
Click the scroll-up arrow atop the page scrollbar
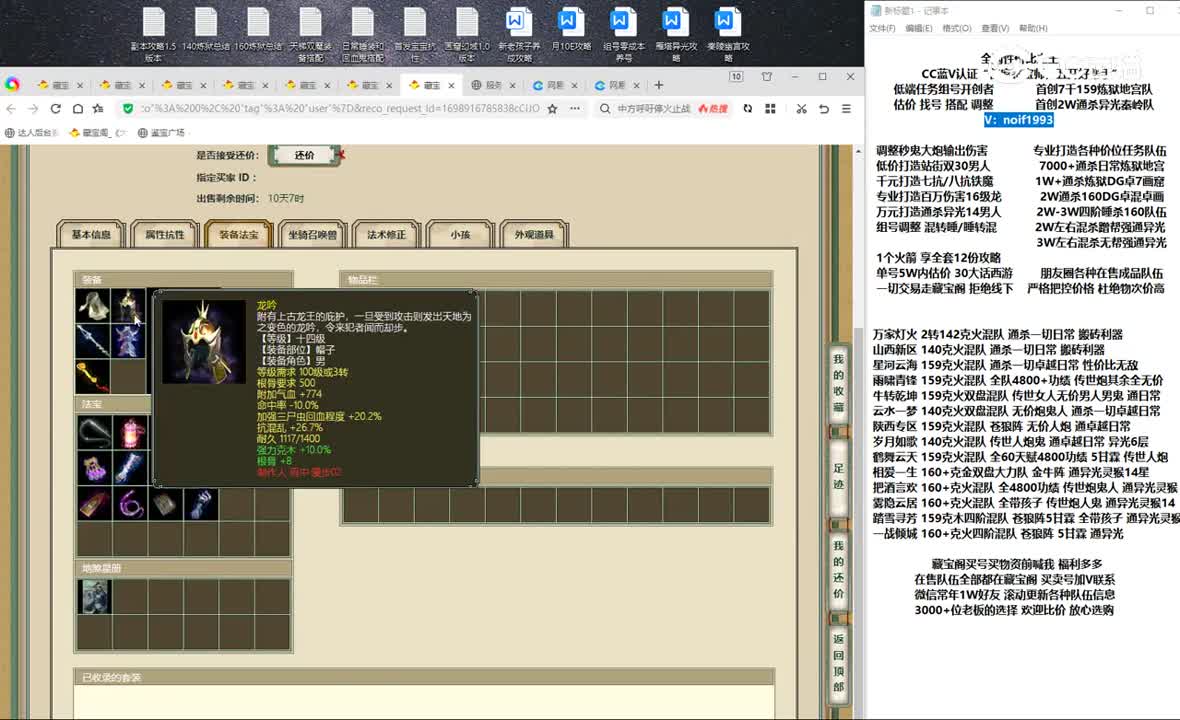coord(858,151)
